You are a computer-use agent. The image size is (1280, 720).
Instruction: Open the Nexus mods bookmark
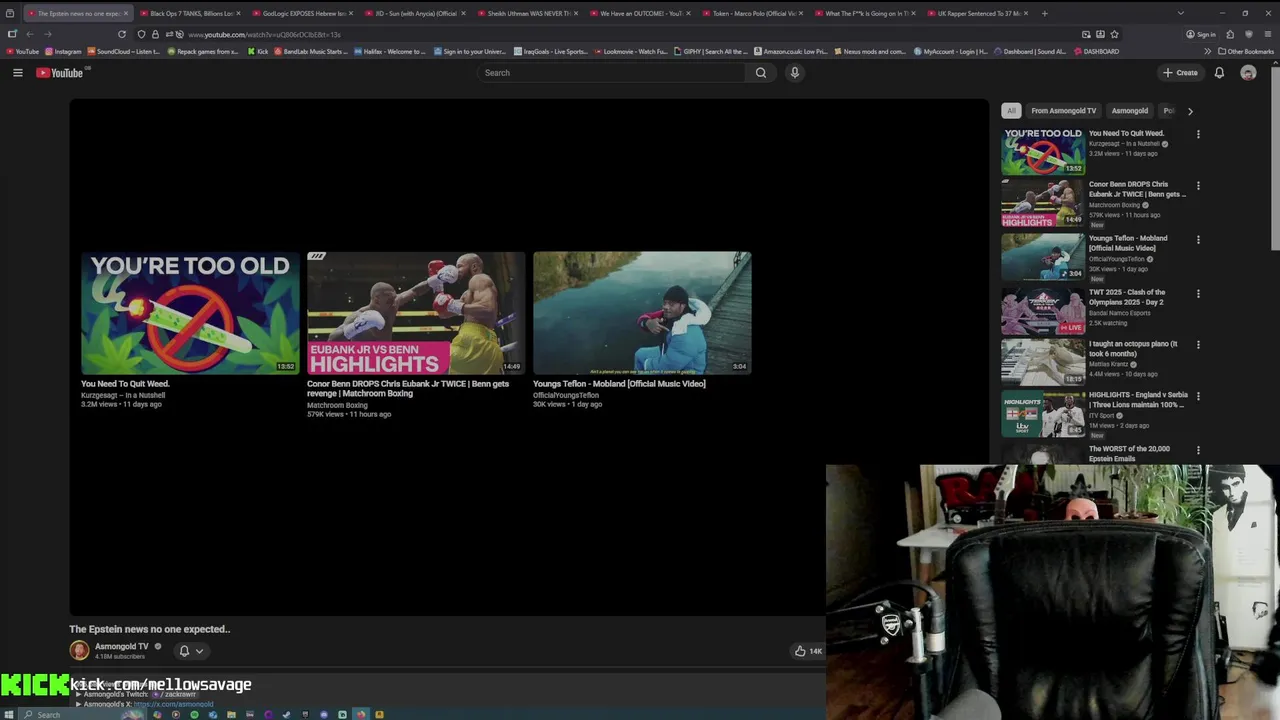tap(870, 51)
